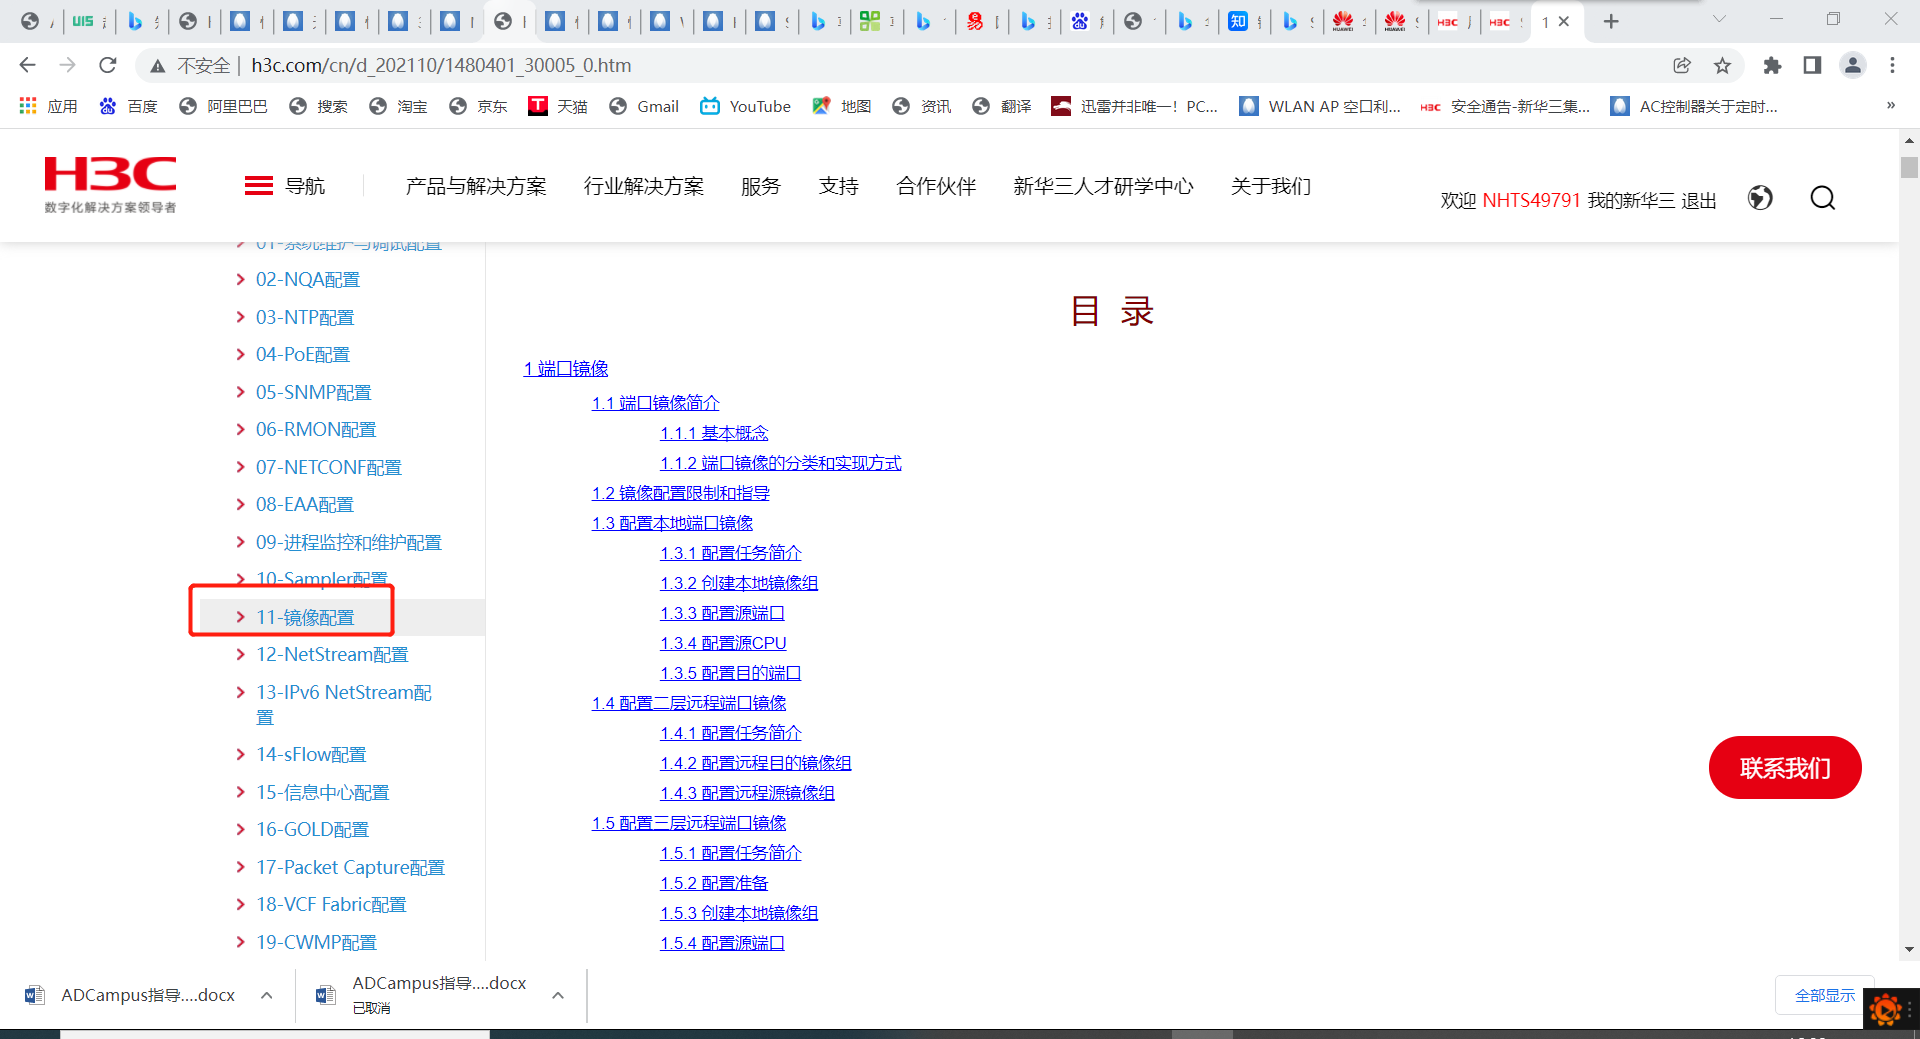Open the 合作伙伴 menu
The image size is (1920, 1039).
(937, 186)
